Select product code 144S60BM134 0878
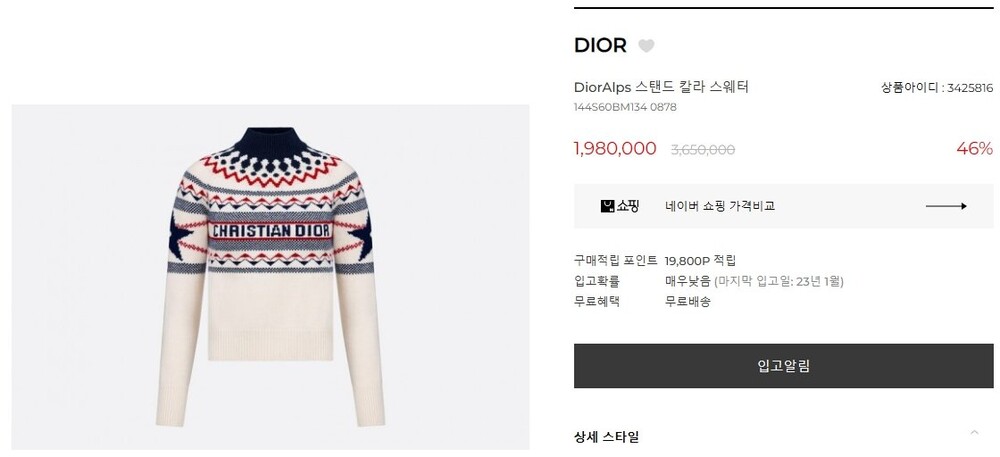 coord(625,107)
